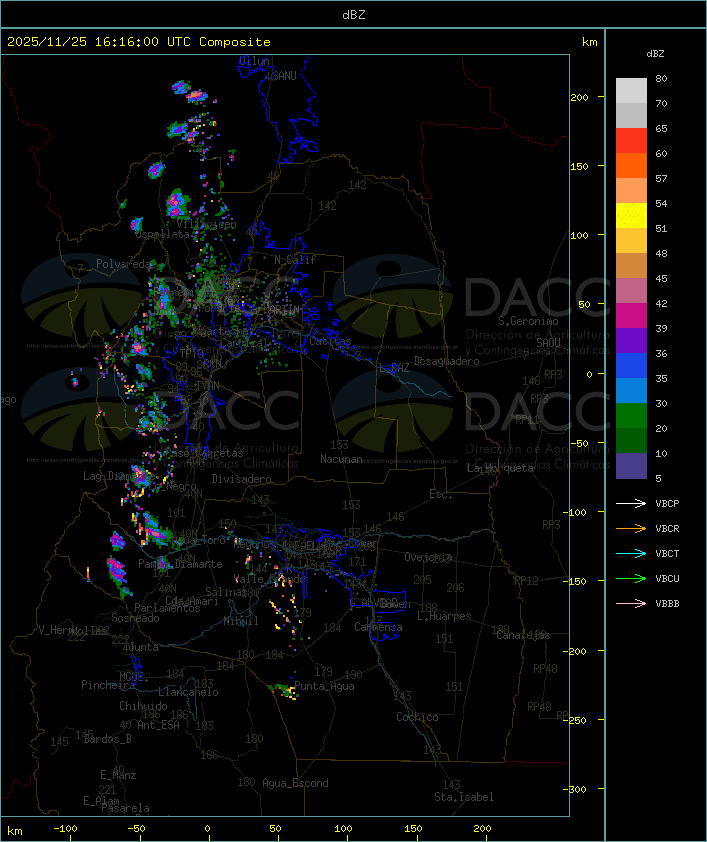Click the pink VBBB arrow icon
Viewport: 707px width, 842px height.
pyautogui.click(x=631, y=604)
